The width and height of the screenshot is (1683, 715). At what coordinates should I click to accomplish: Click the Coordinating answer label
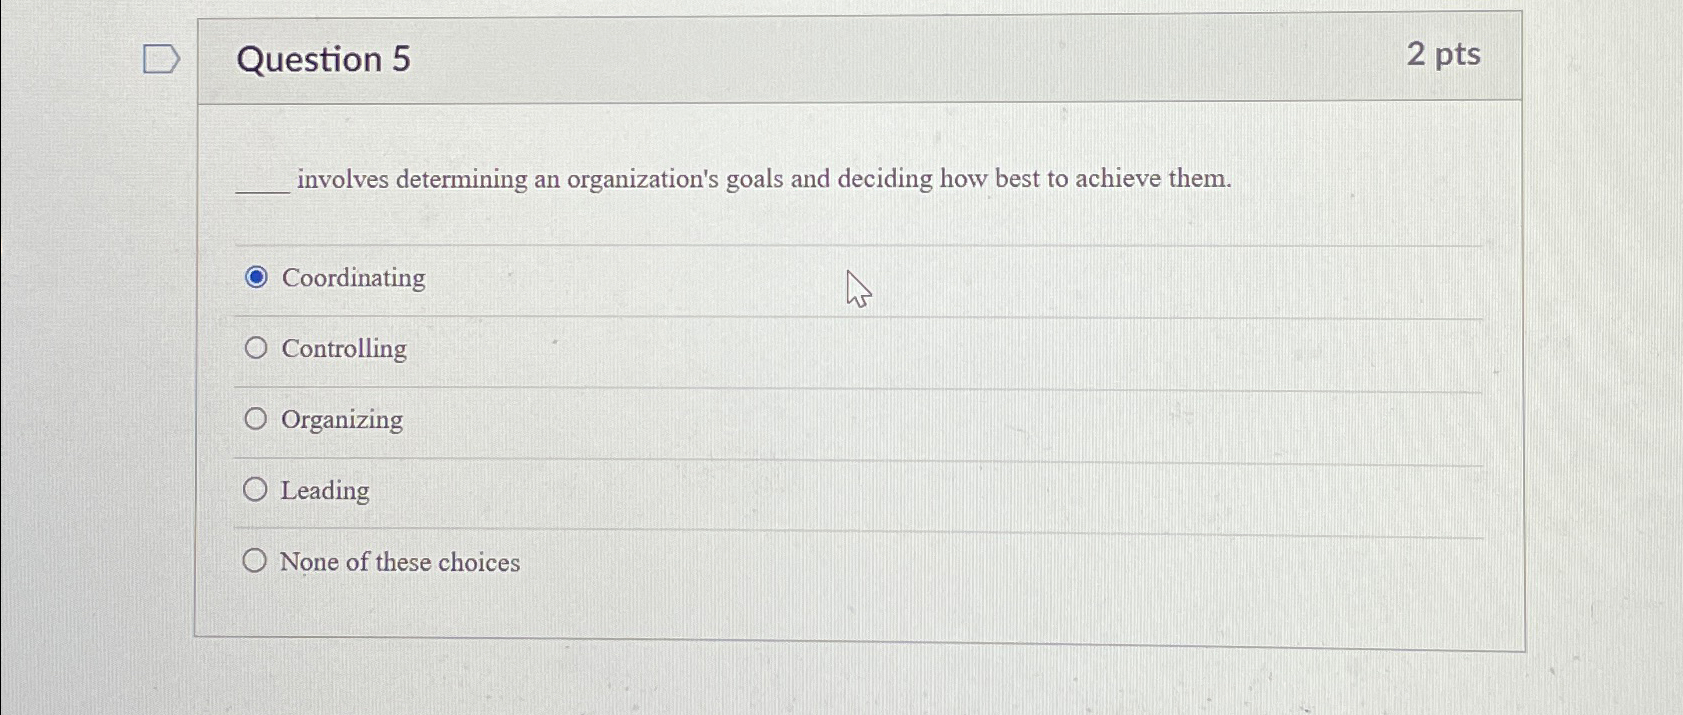352,278
